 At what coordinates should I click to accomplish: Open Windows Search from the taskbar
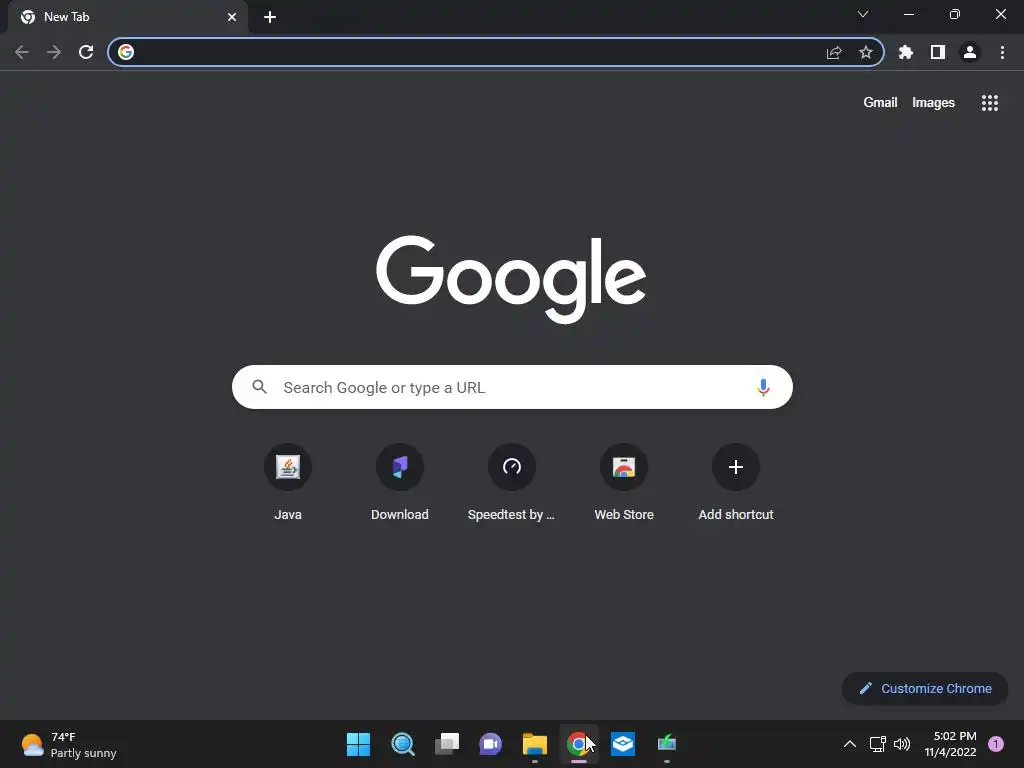[402, 744]
